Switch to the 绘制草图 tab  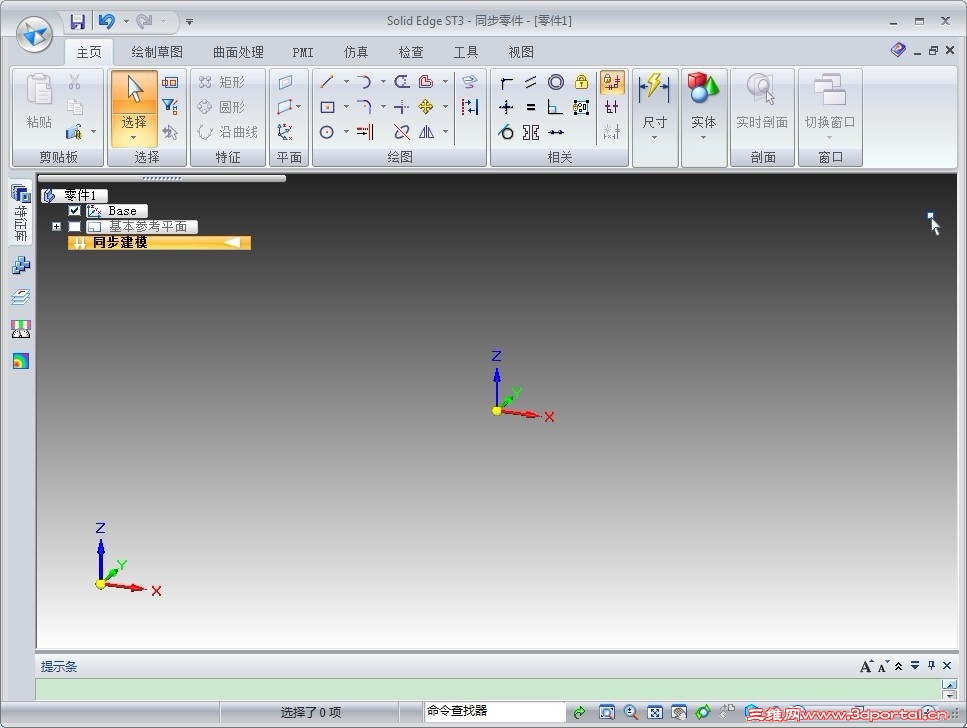pos(157,52)
